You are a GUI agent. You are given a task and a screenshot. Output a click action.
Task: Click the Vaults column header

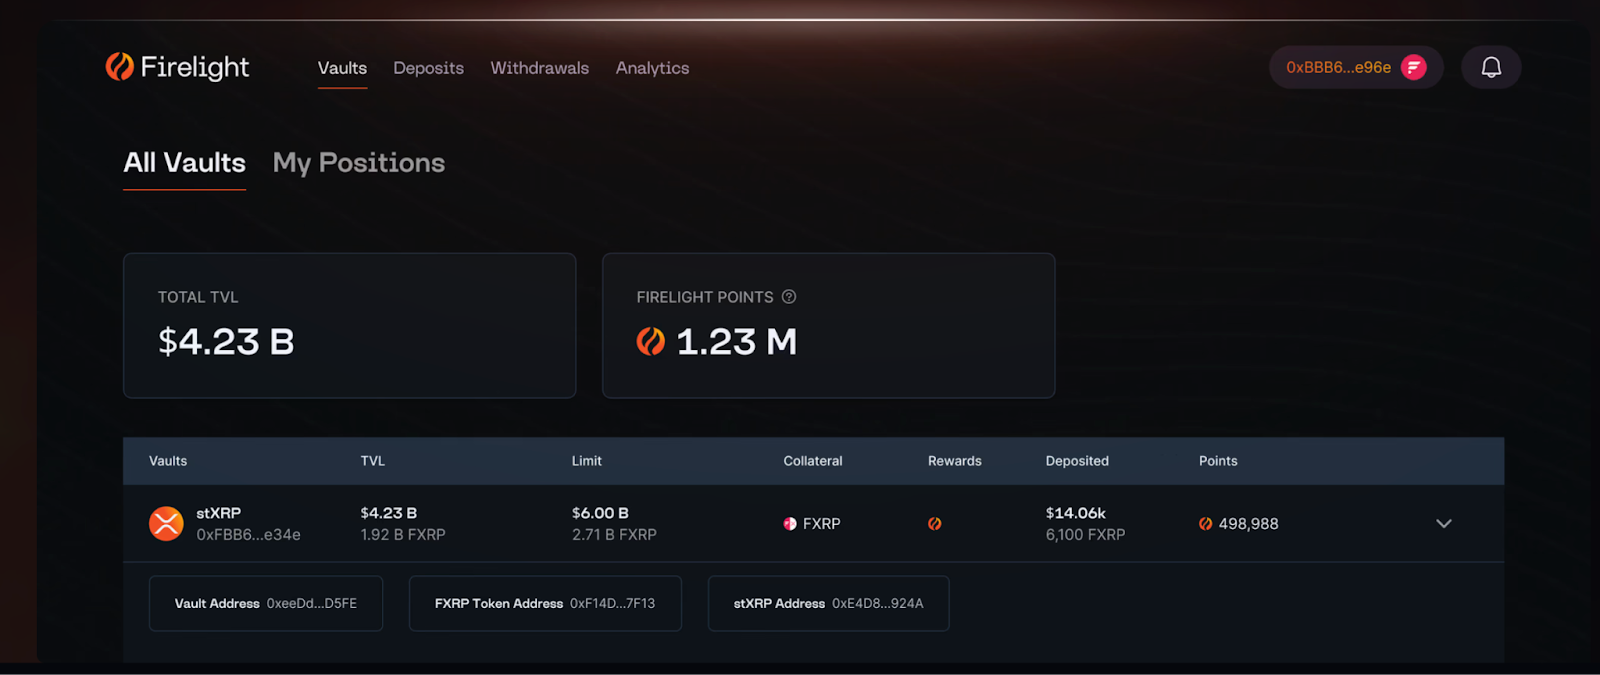click(168, 461)
